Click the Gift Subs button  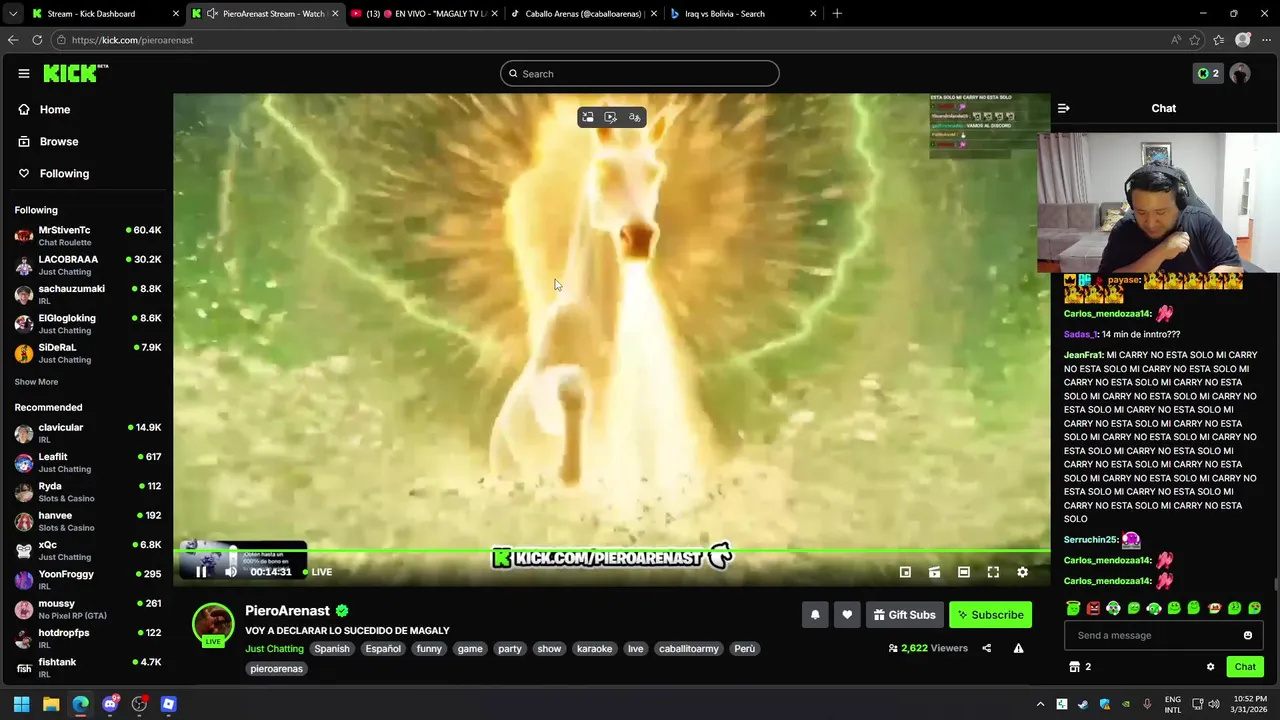pos(904,615)
